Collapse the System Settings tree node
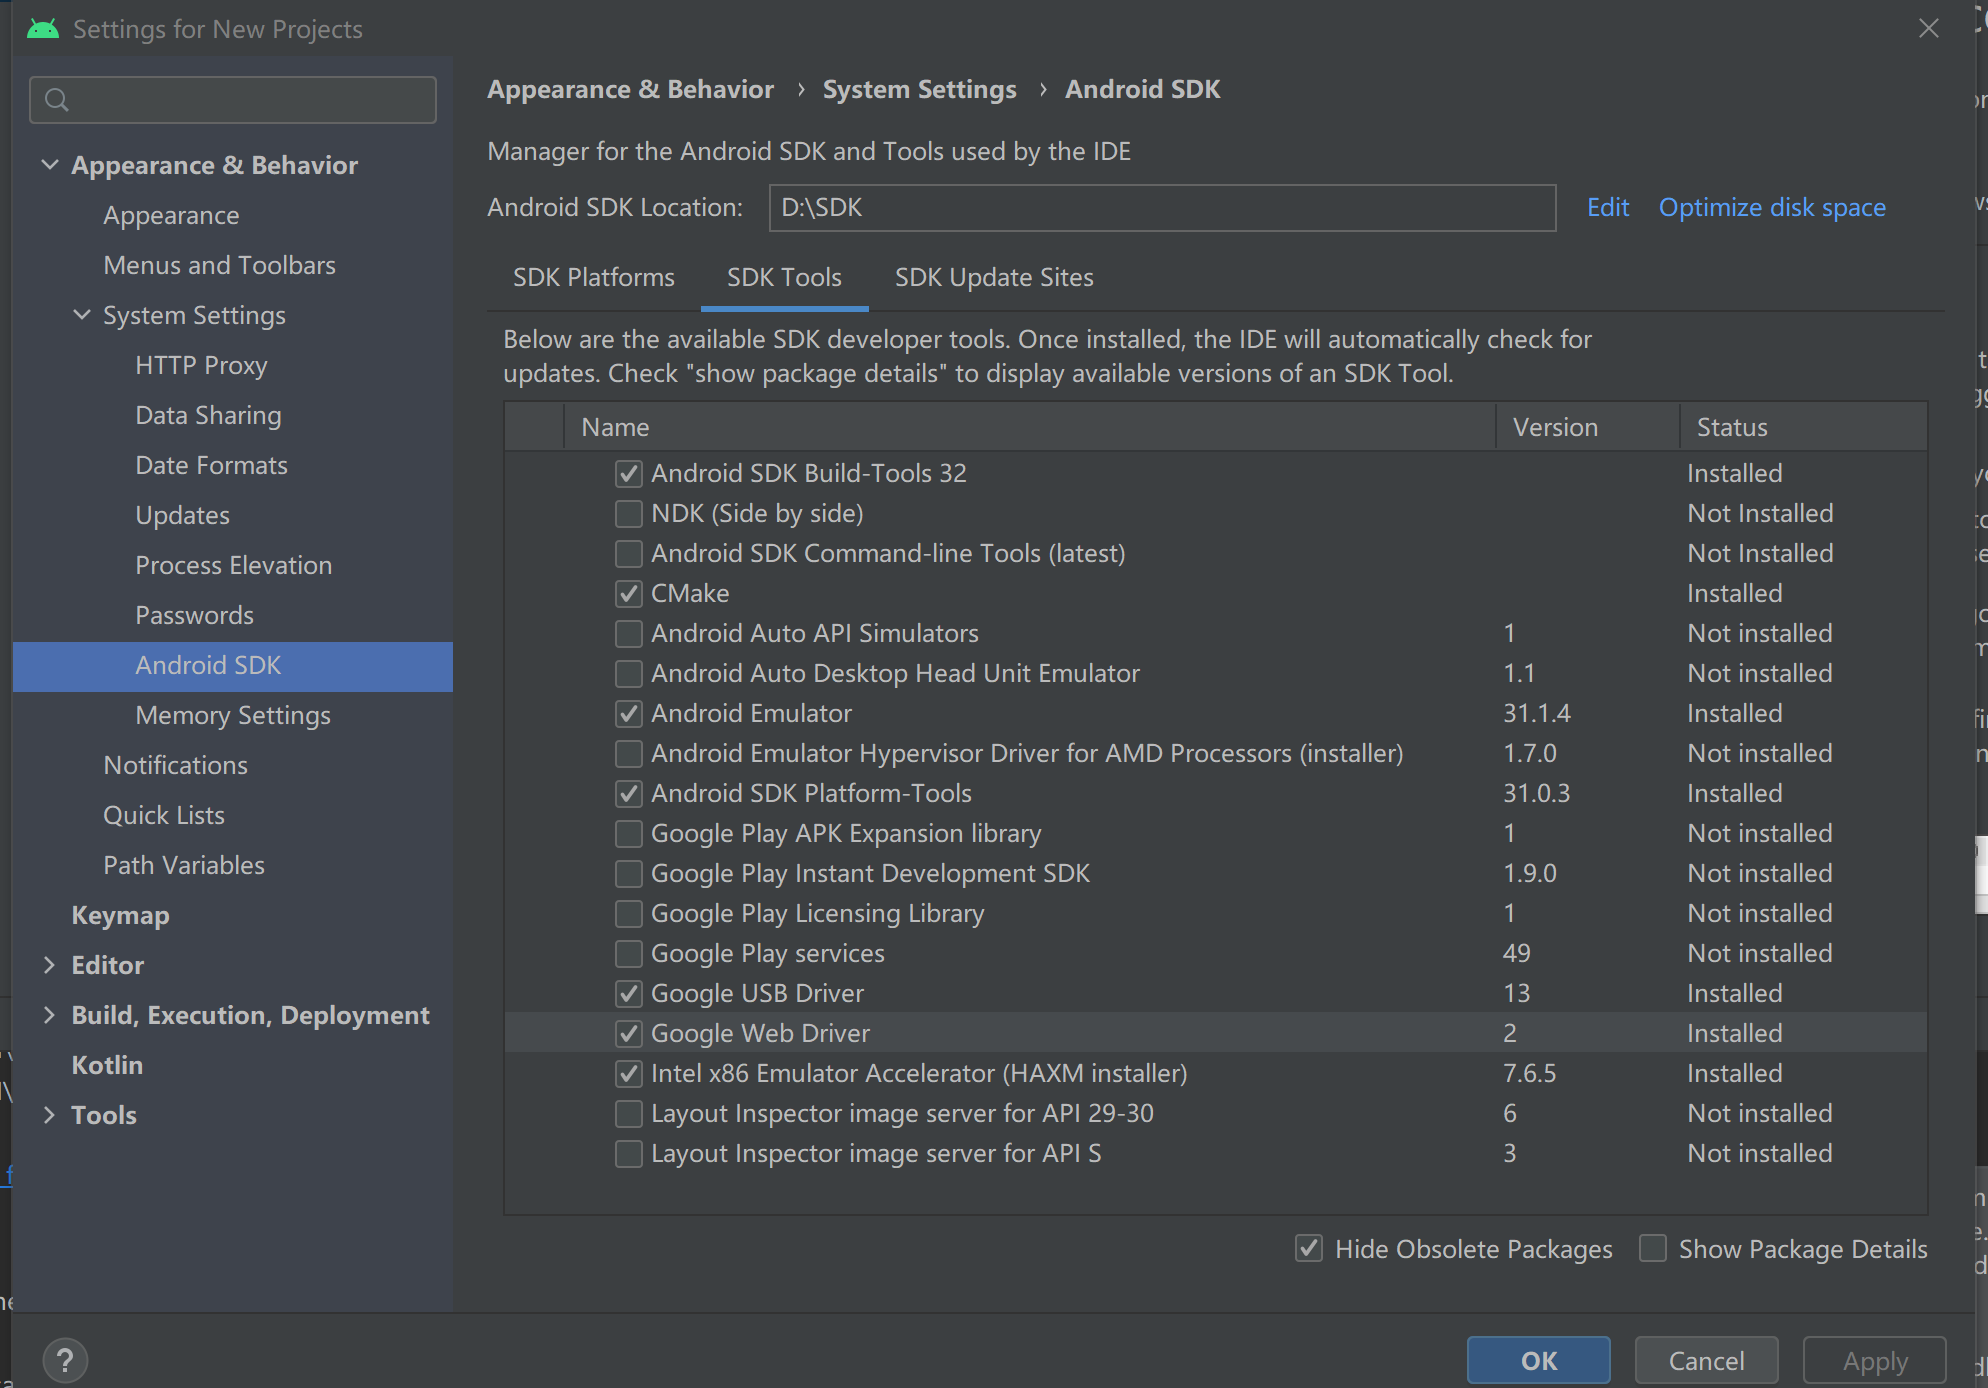The image size is (1988, 1388). [x=82, y=314]
